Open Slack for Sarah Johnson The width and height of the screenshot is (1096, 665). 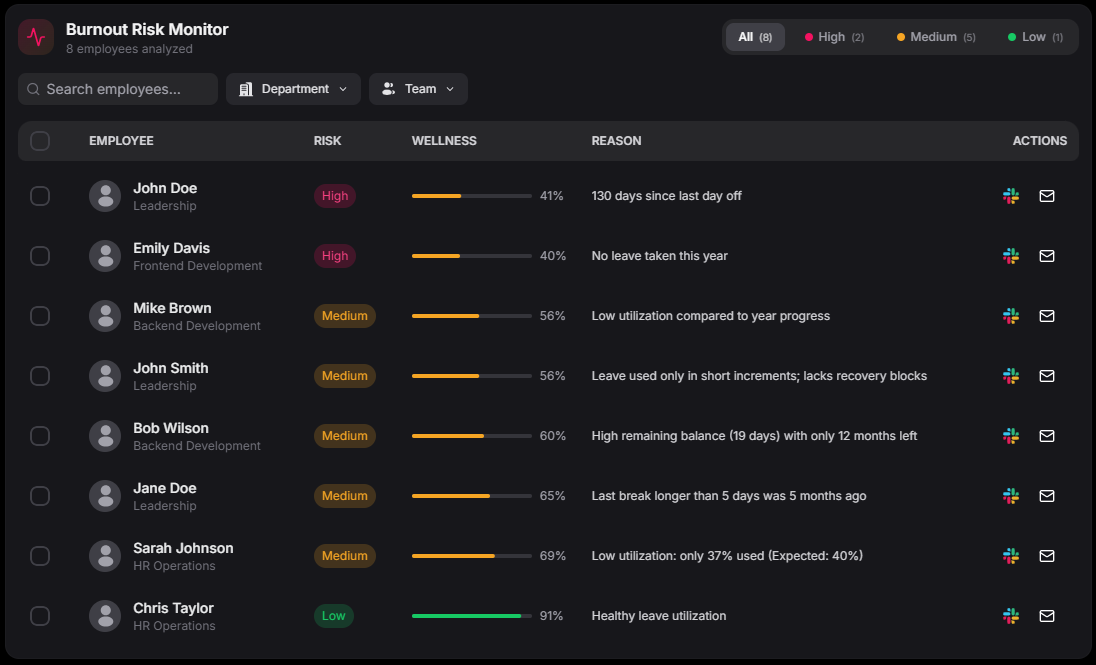pyautogui.click(x=1011, y=556)
